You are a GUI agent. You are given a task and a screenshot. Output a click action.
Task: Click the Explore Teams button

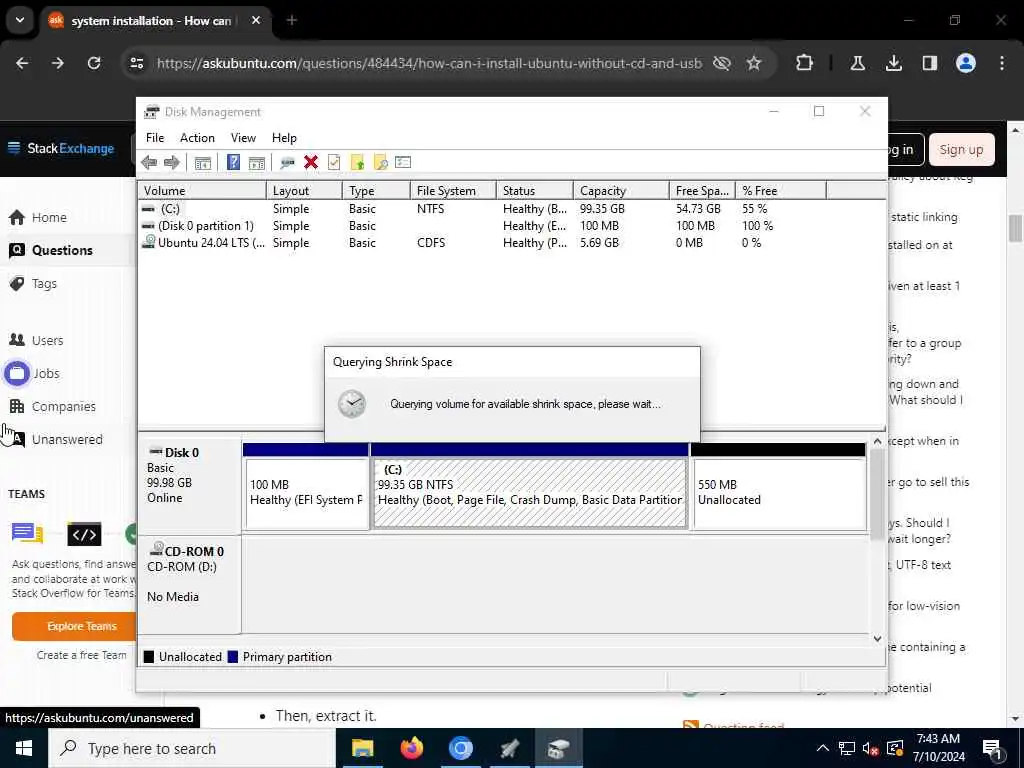click(x=74, y=626)
